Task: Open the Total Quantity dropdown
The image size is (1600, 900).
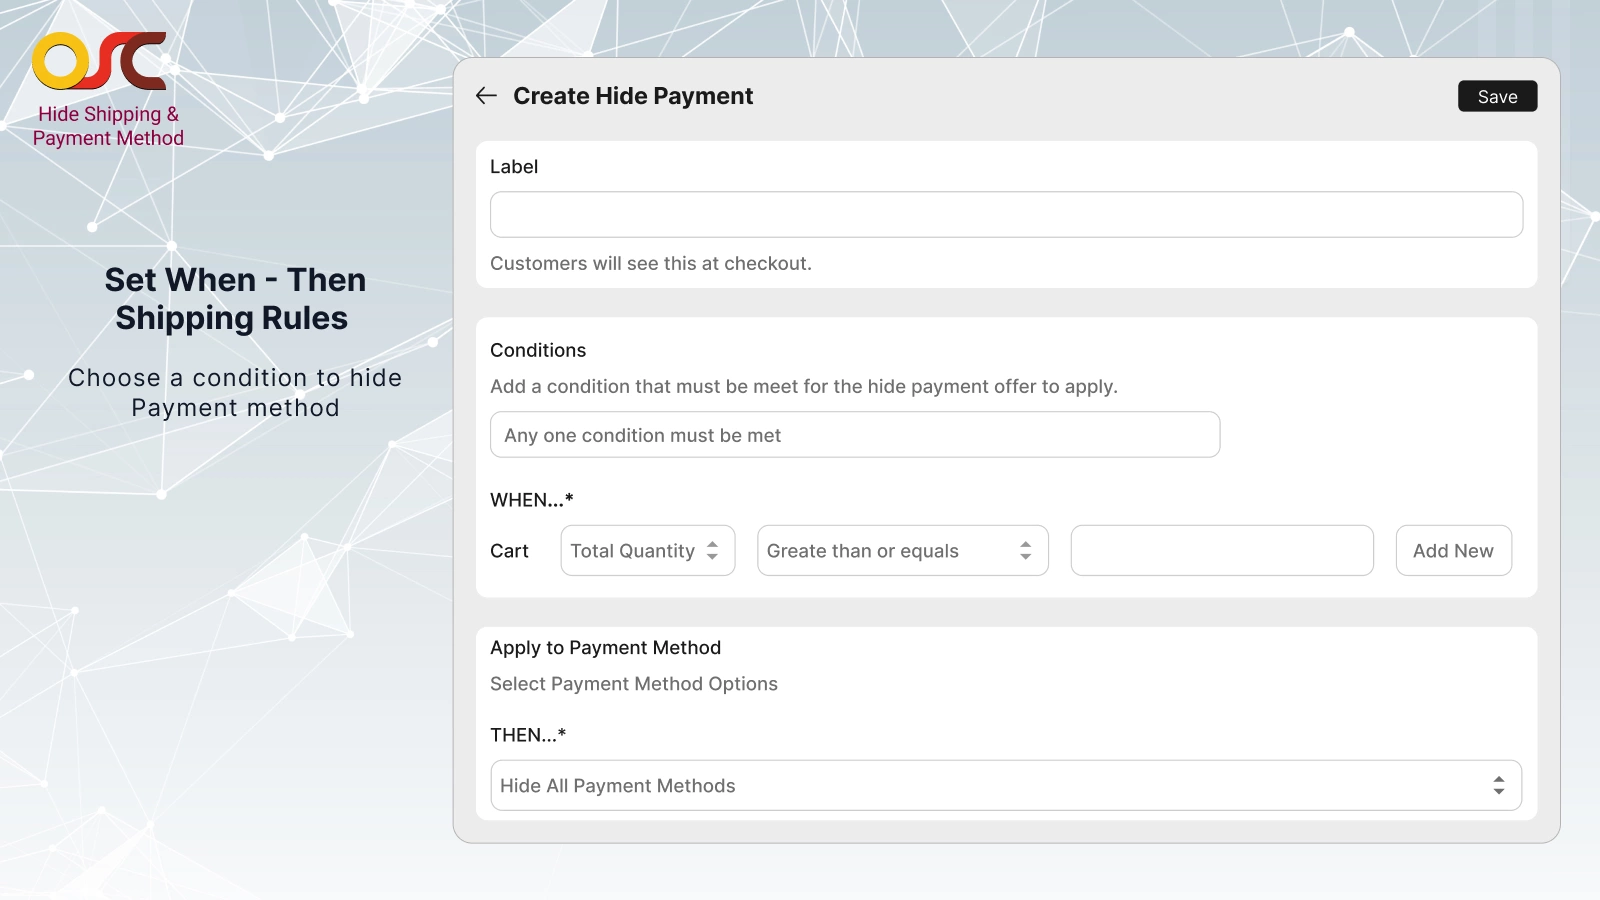Action: [647, 550]
